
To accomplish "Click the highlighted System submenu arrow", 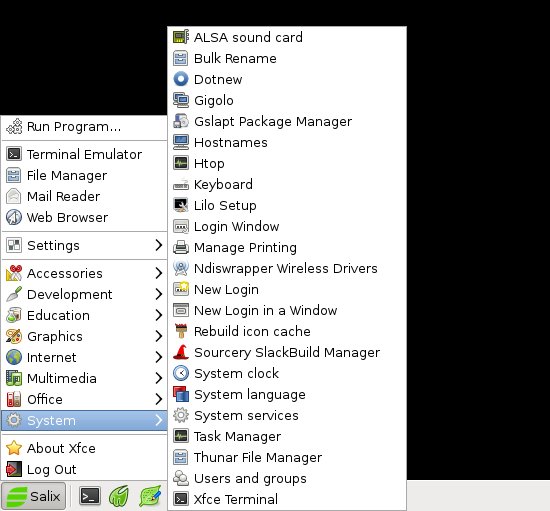I will point(159,420).
